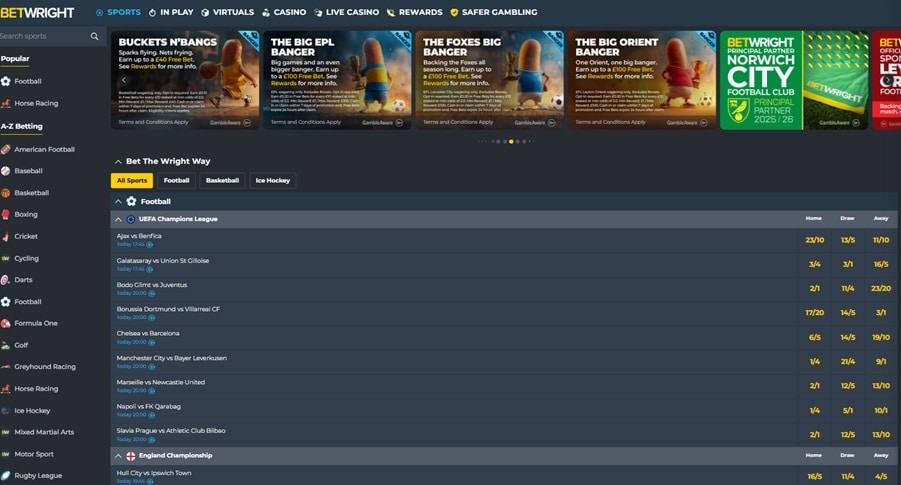Open the Buckets N'Bangs promo banner

[x=185, y=80]
